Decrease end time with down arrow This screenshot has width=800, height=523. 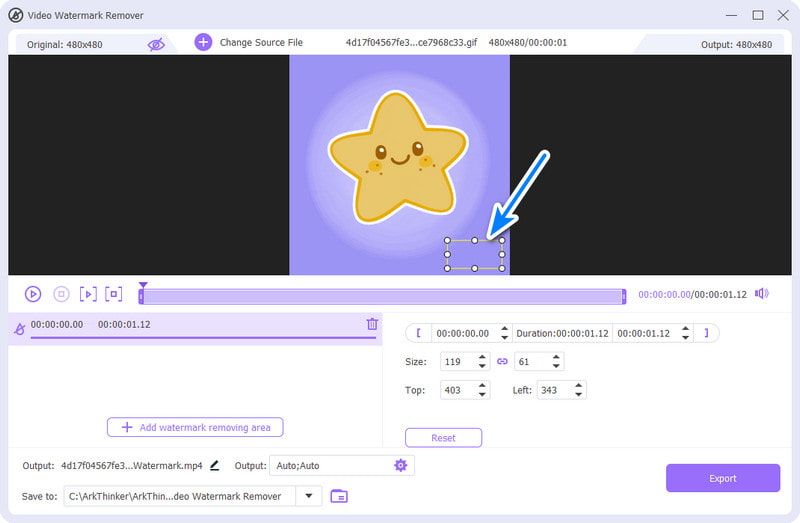686,338
